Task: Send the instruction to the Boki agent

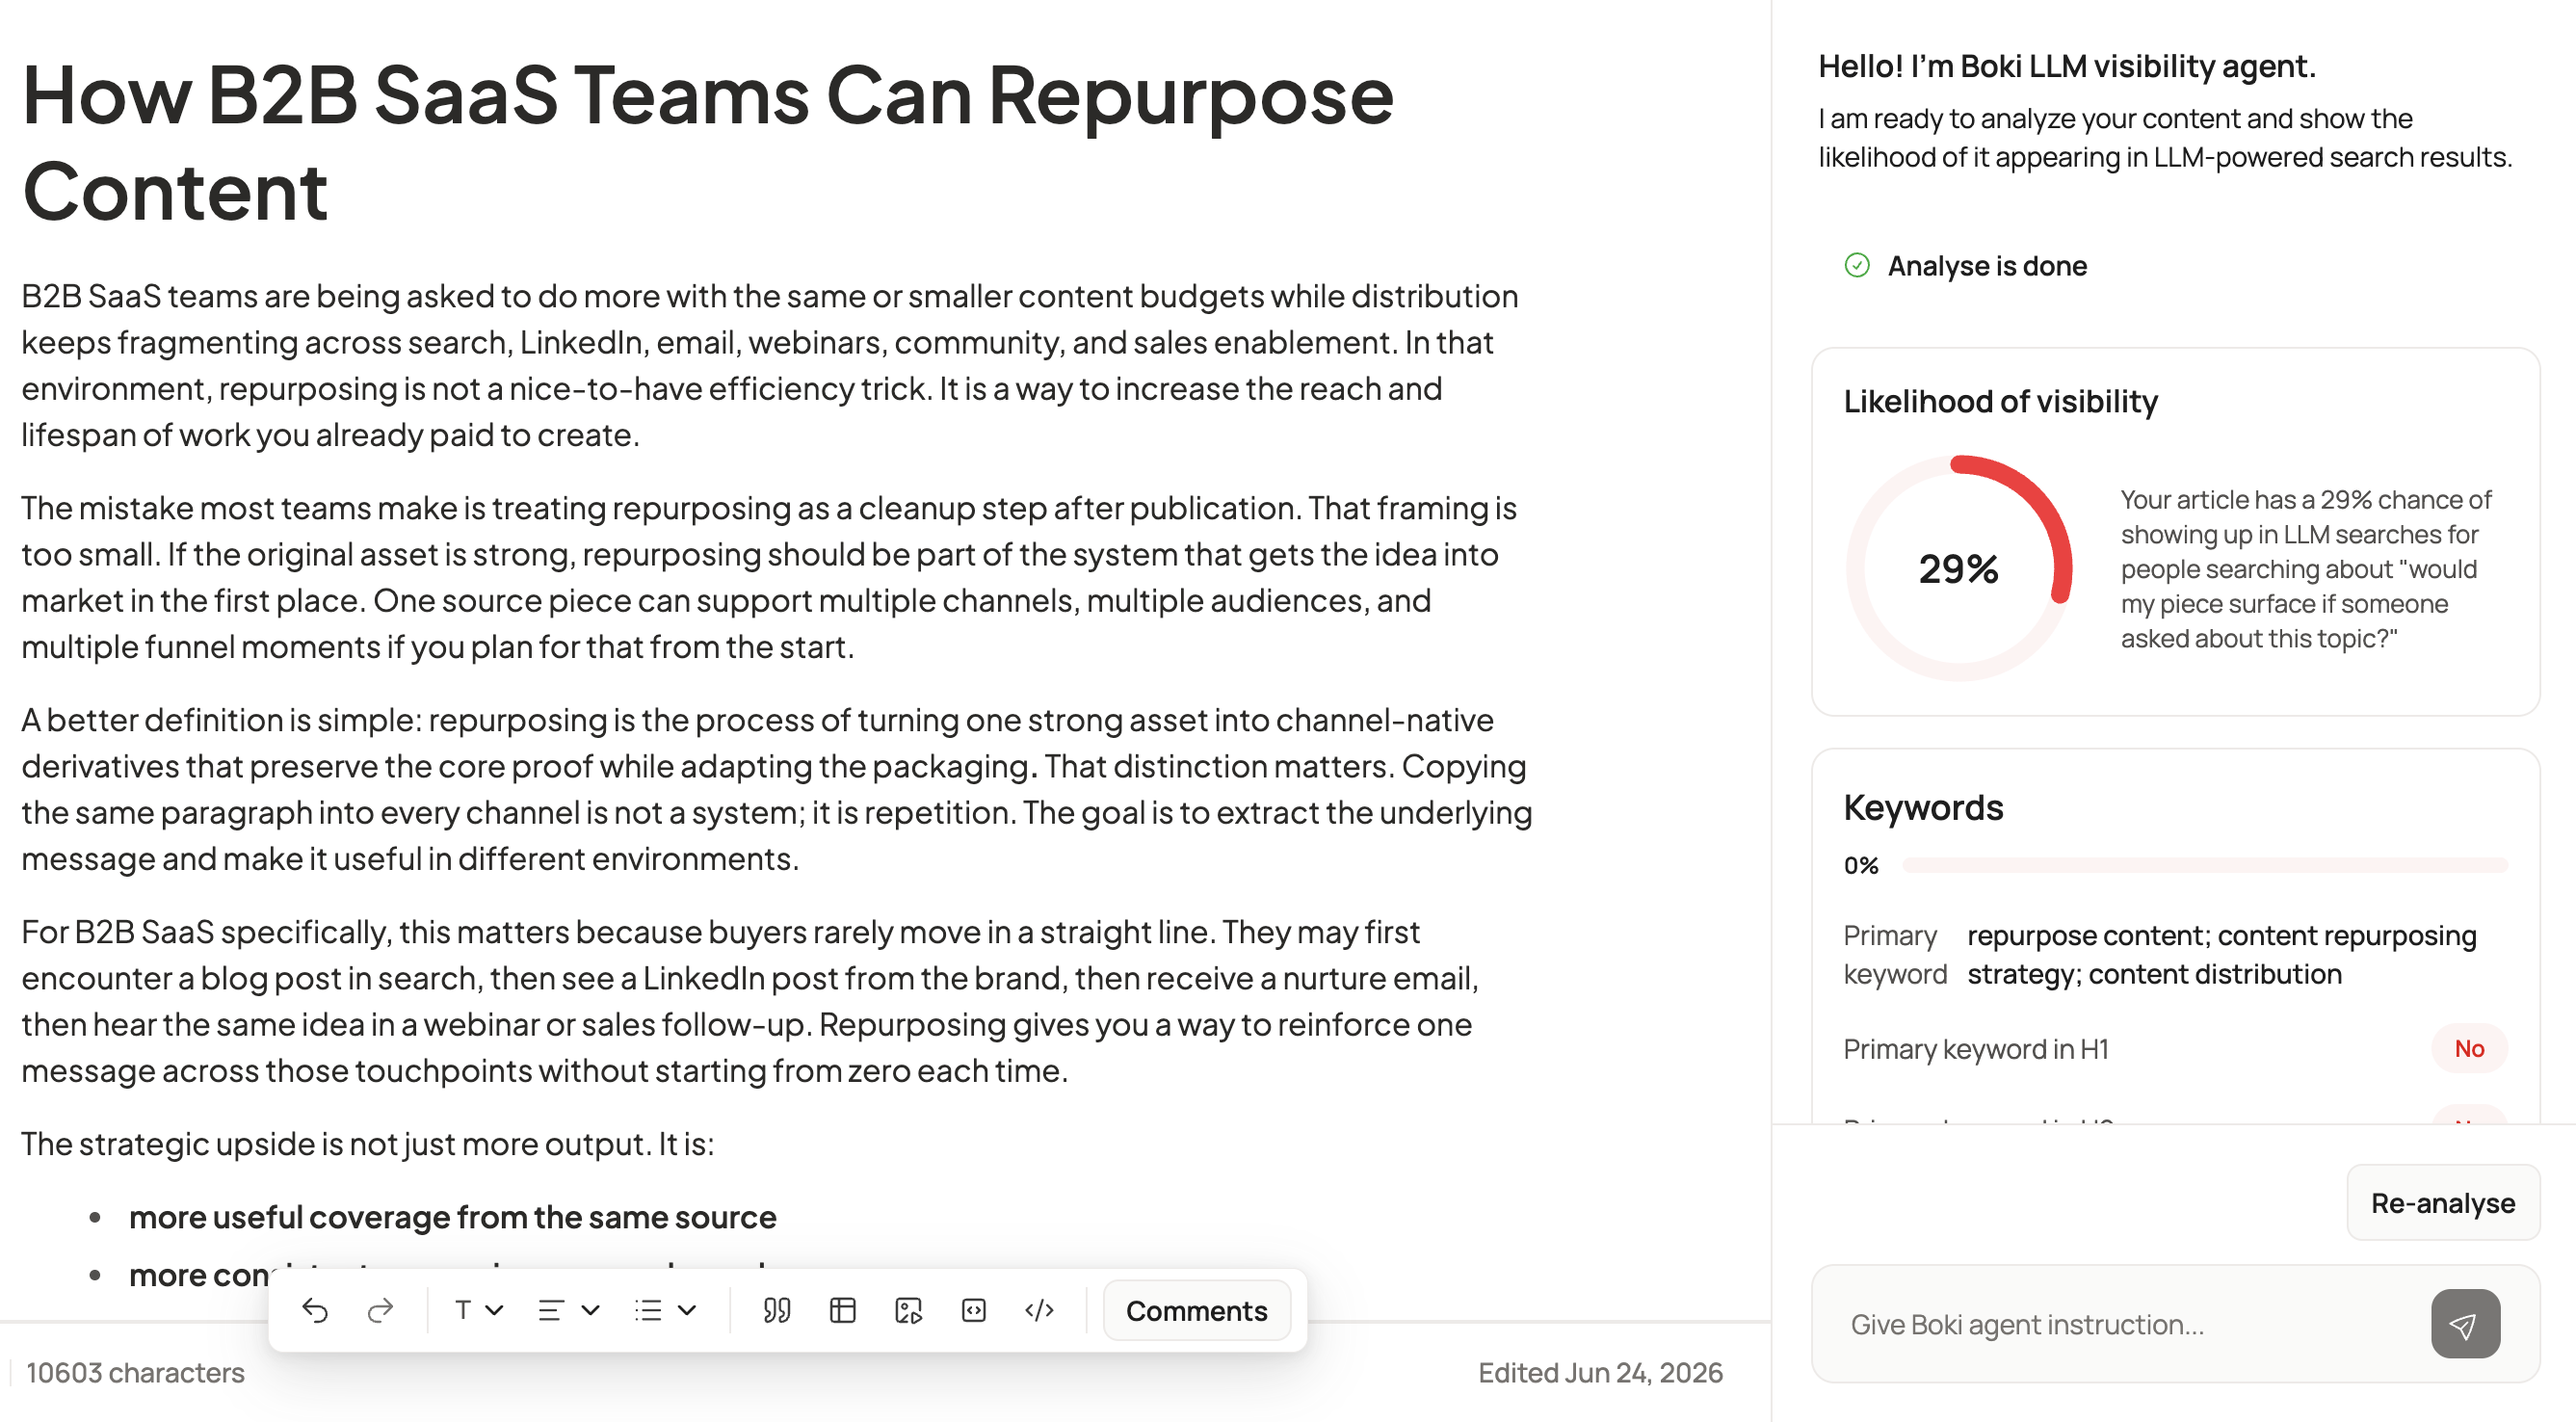Action: tap(2465, 1324)
